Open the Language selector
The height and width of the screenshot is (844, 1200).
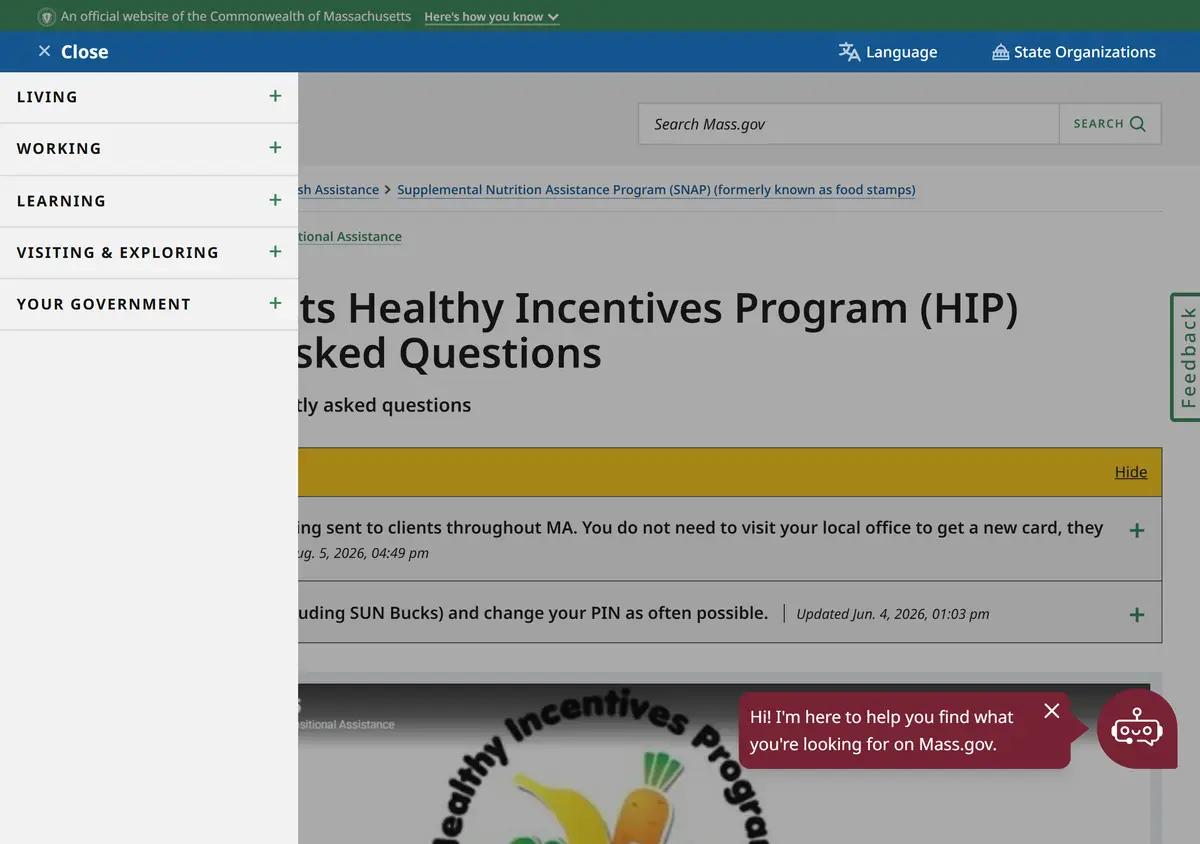(888, 52)
